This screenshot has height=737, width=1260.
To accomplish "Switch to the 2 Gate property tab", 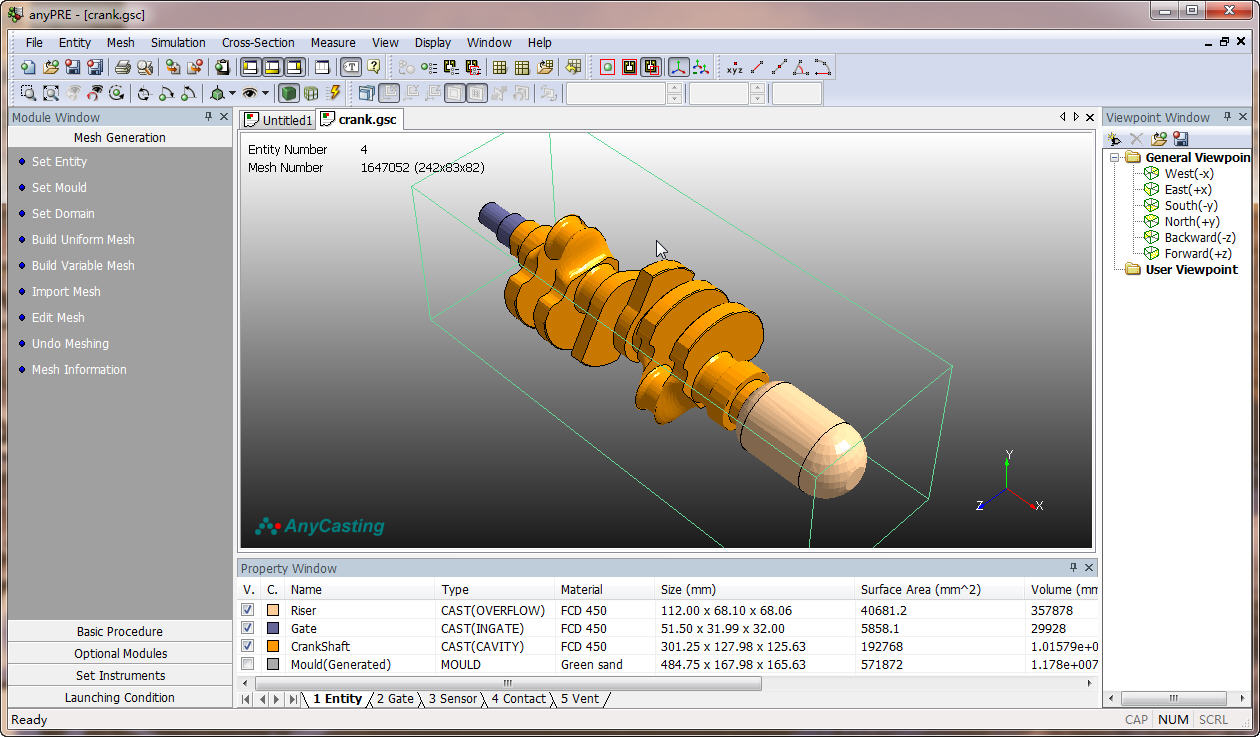I will coord(395,699).
